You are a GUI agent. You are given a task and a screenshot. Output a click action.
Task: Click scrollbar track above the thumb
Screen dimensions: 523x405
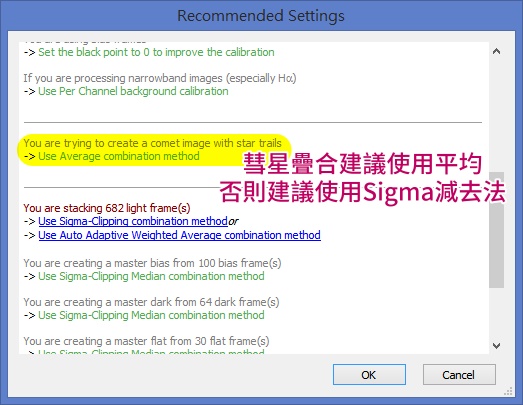[496, 116]
